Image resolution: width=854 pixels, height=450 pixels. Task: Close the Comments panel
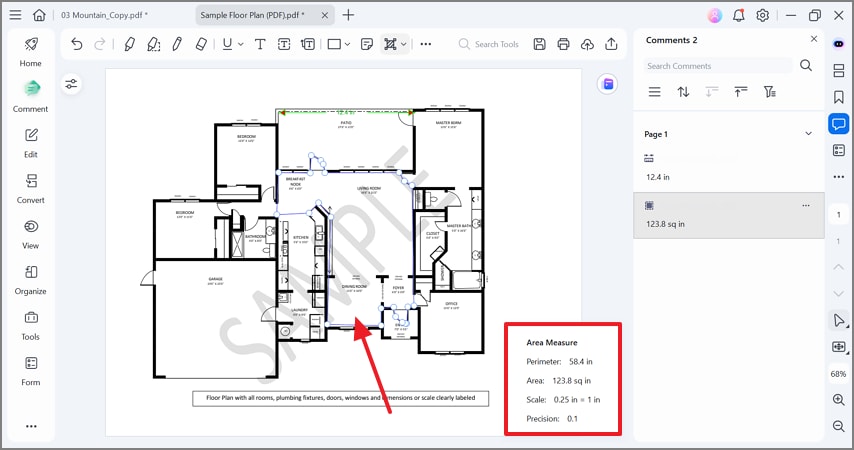coord(814,39)
